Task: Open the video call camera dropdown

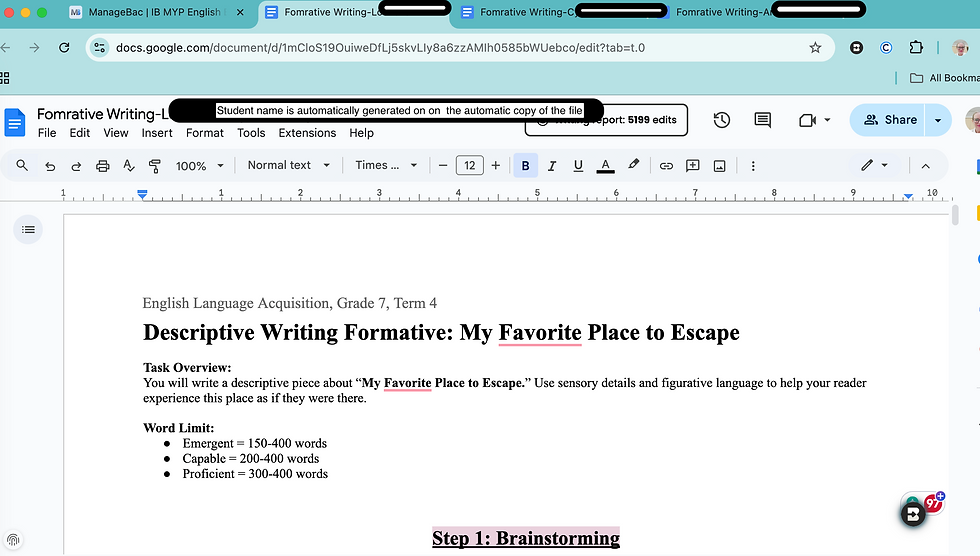Action: click(x=814, y=120)
